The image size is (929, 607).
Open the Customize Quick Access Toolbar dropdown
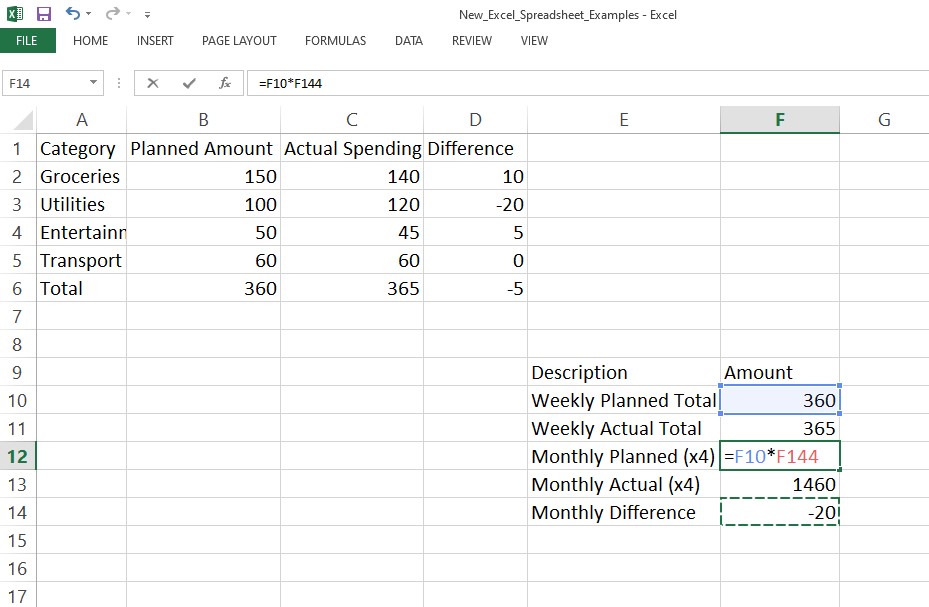pyautogui.click(x=148, y=15)
